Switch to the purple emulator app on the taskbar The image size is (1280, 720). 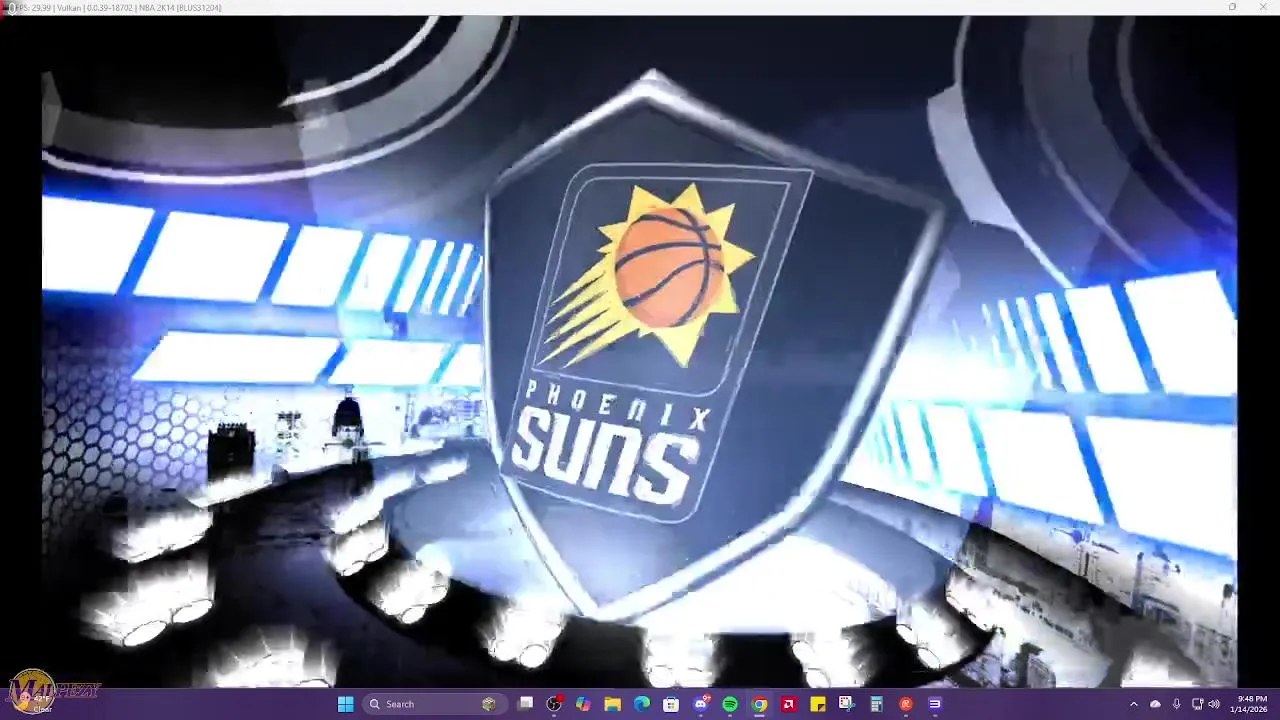coord(935,704)
